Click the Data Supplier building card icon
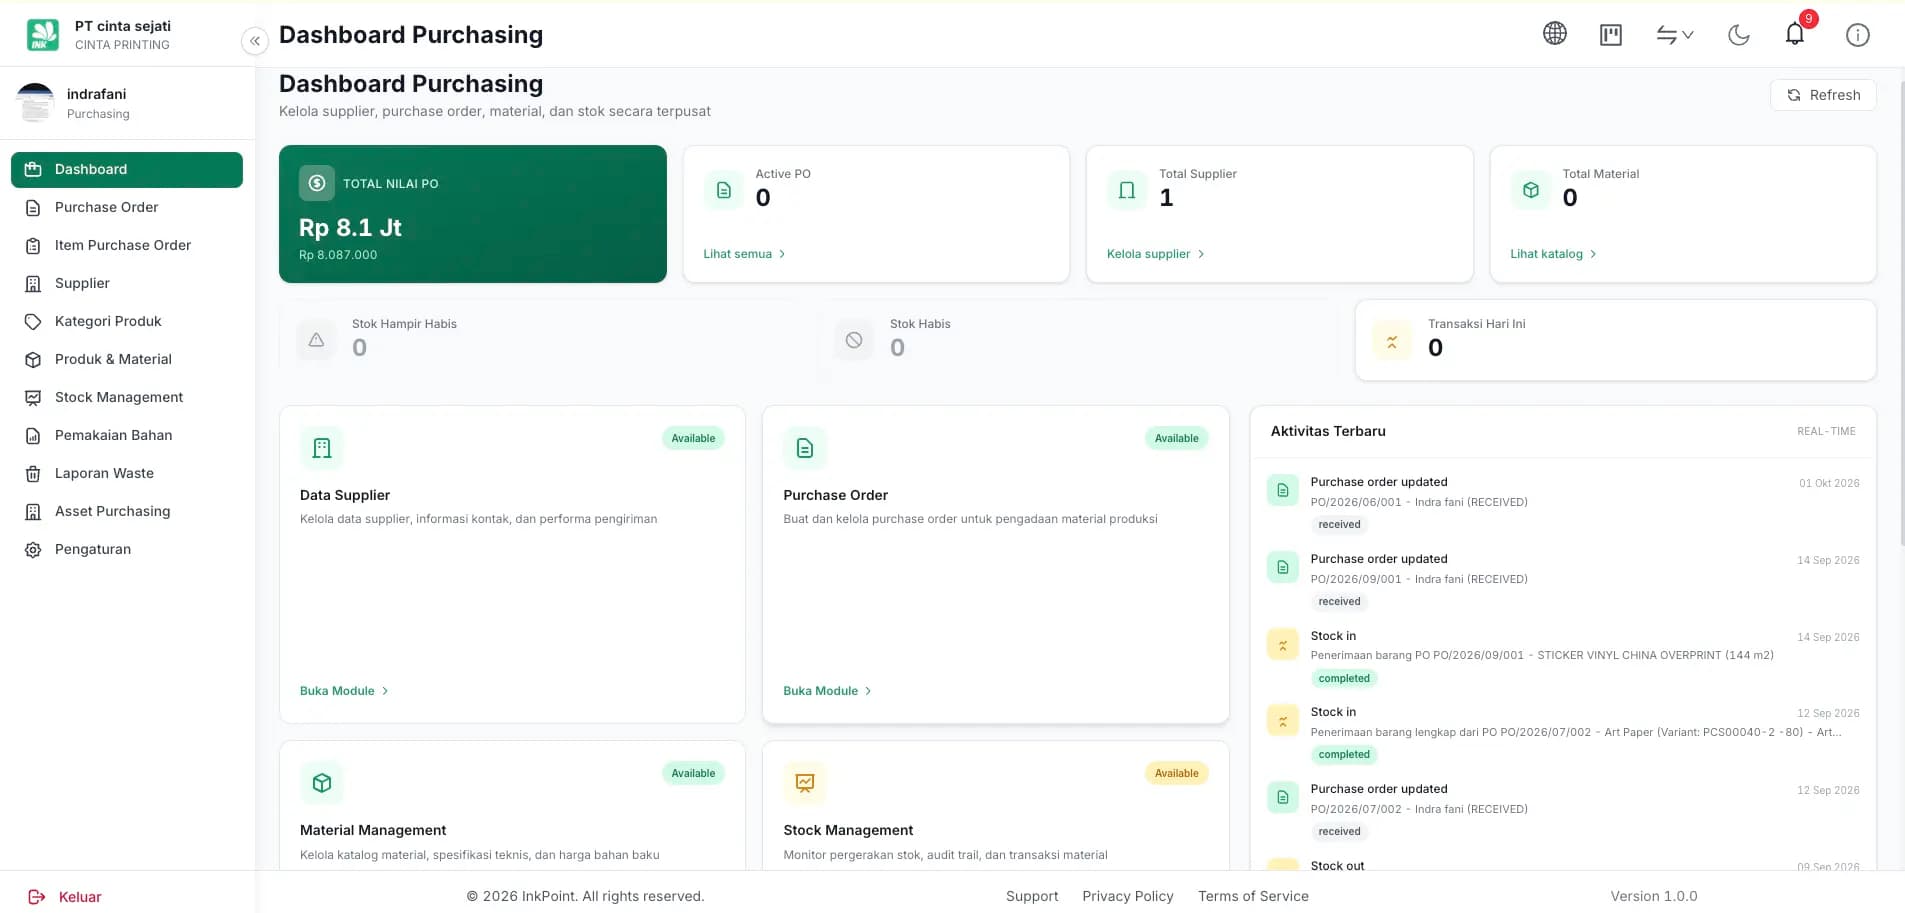 (x=322, y=448)
